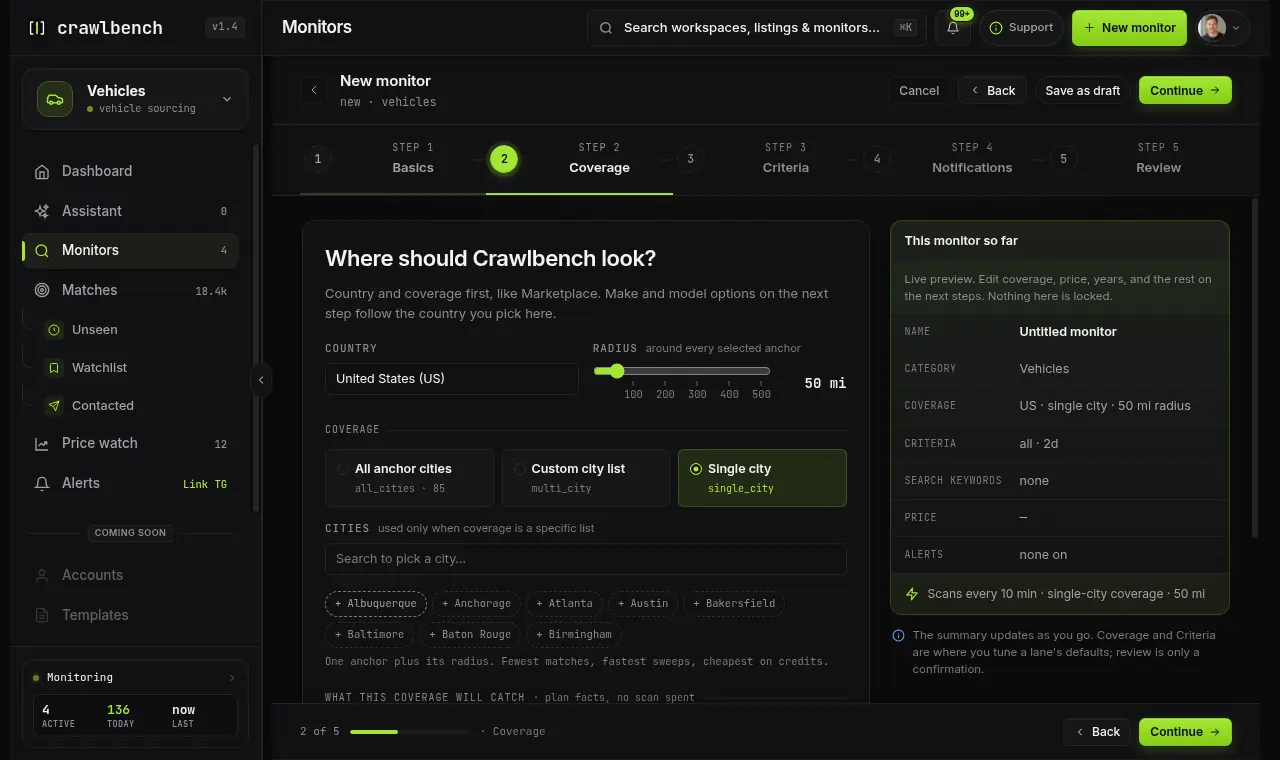Screen dimensions: 1280x760
Task: Click the Search to pick a city field
Action: (x=586, y=559)
